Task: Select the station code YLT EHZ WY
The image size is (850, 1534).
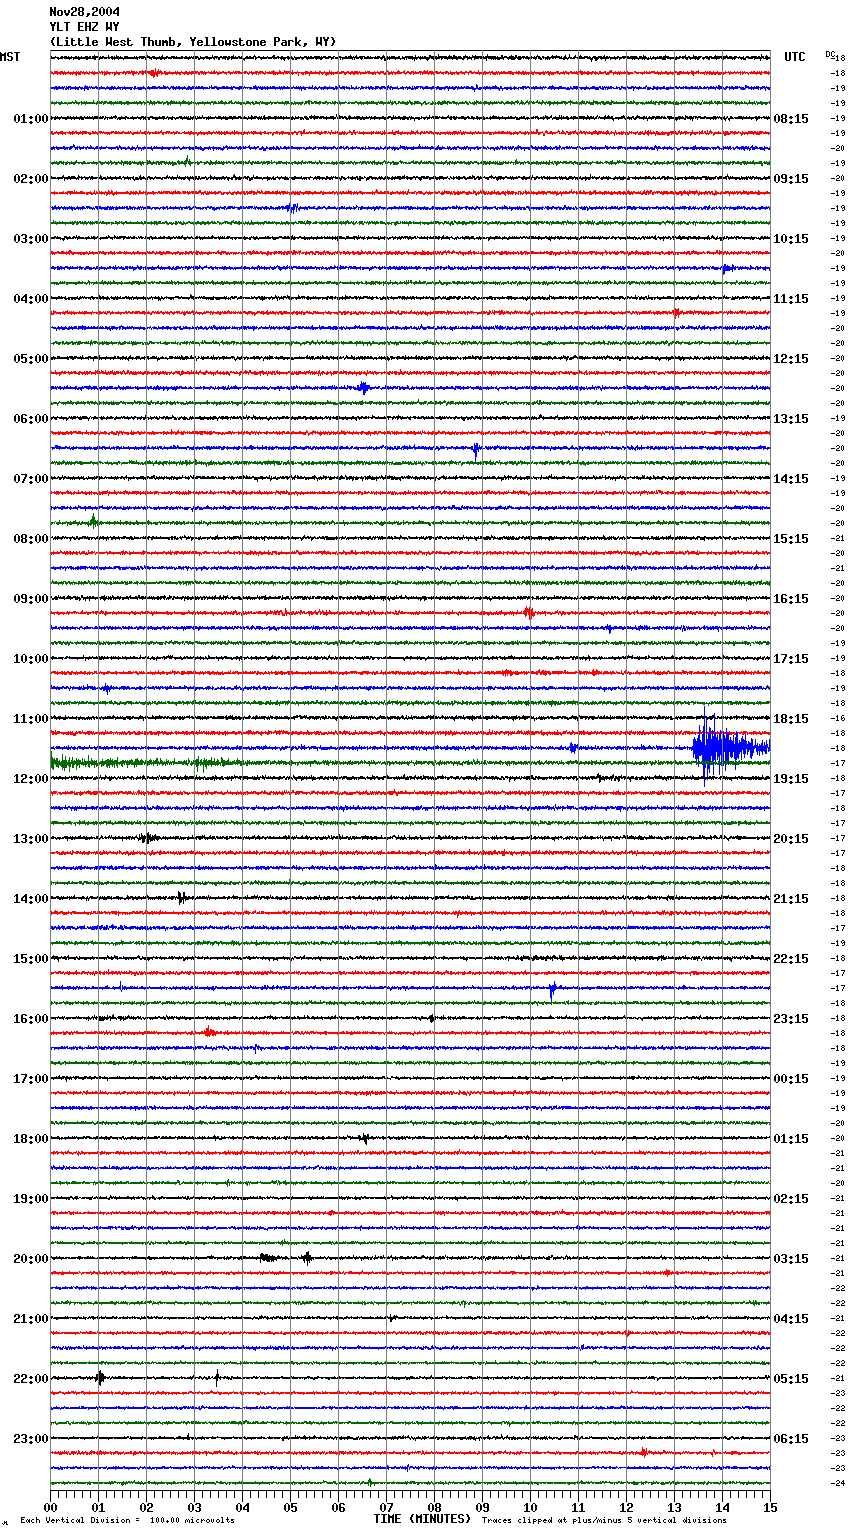Action: point(84,27)
